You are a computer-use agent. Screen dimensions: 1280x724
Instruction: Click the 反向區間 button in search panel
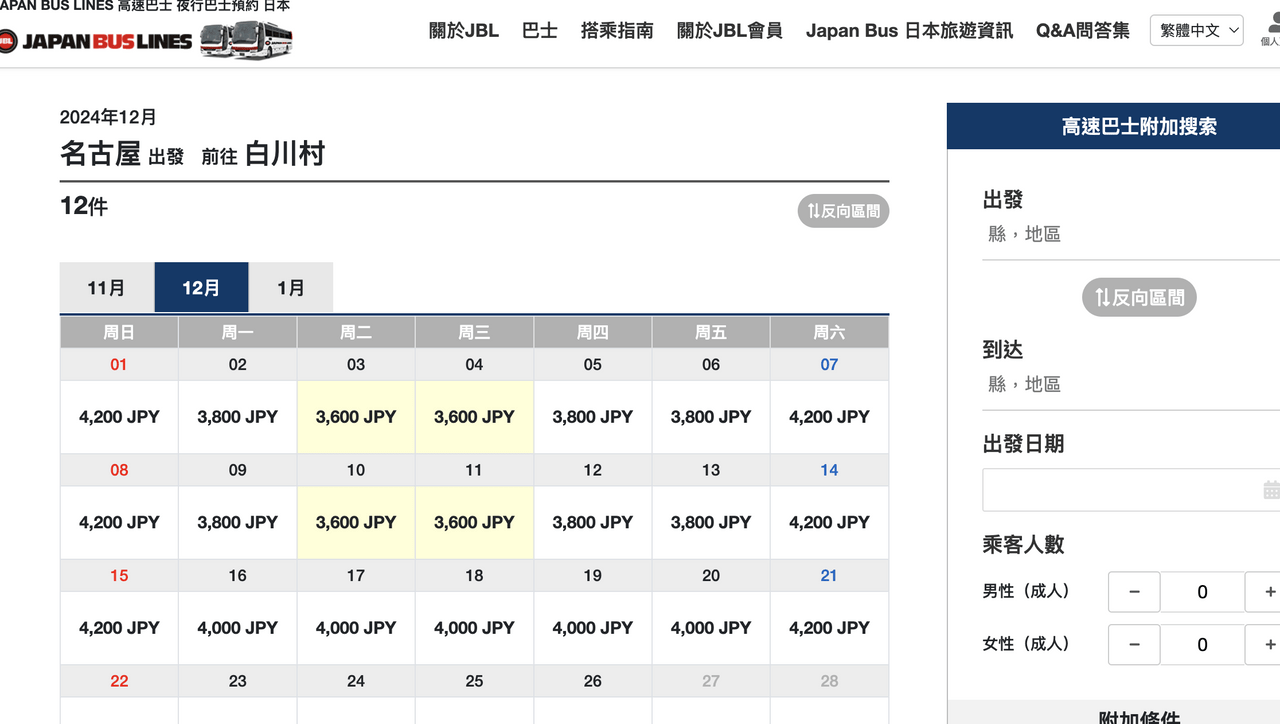(1139, 297)
